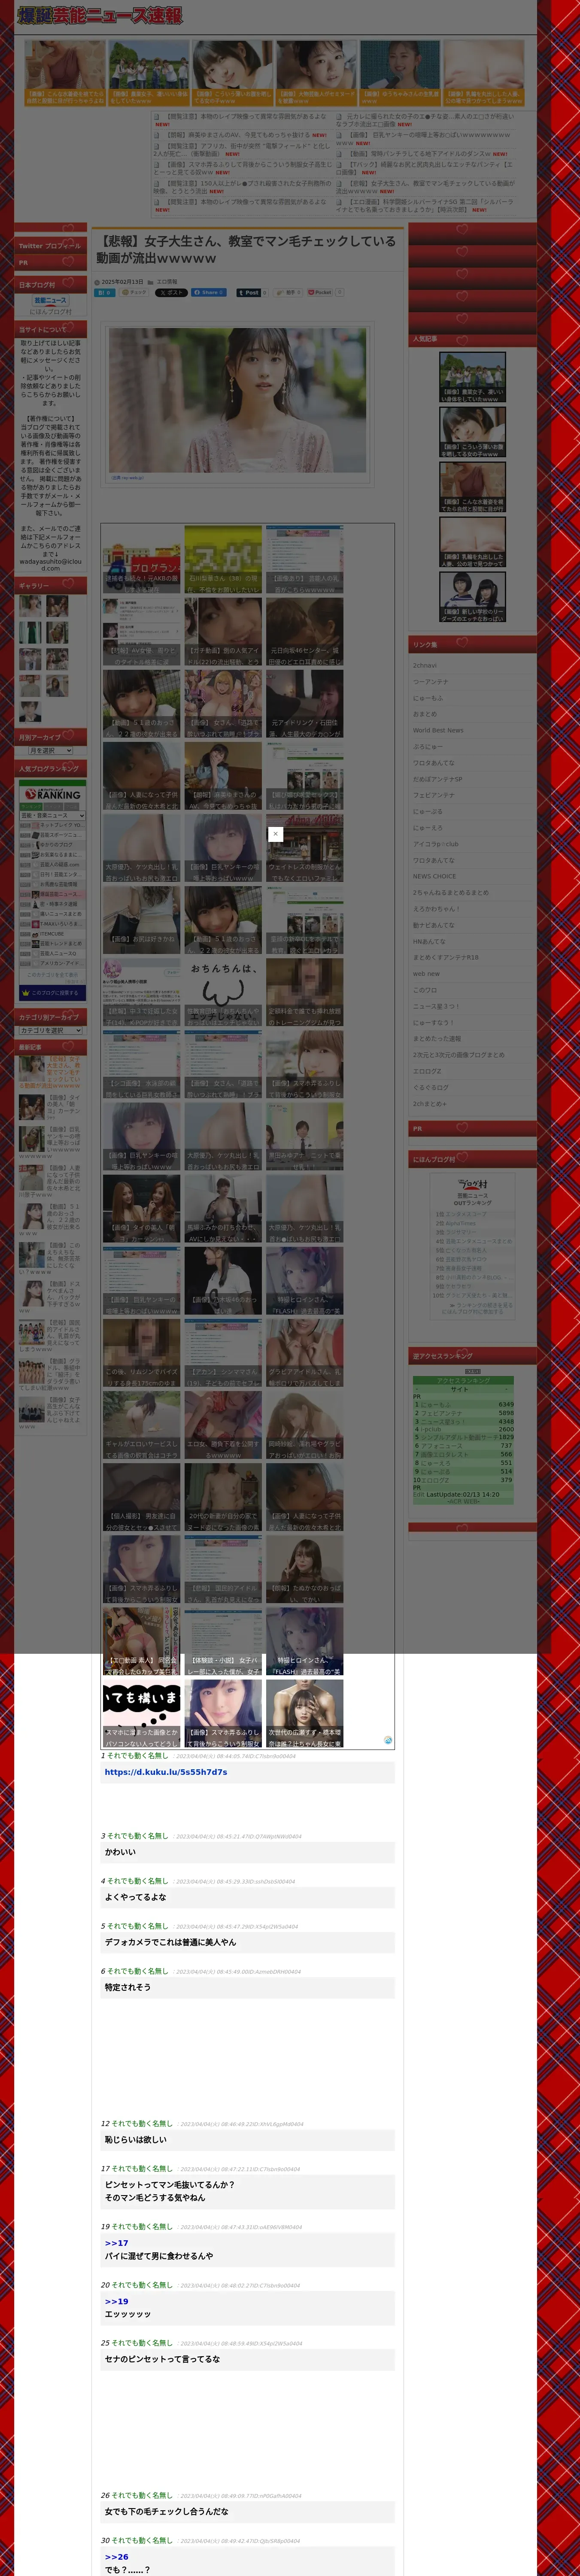Click the site logo 爆誕芸能ニュース速報

click(100, 16)
